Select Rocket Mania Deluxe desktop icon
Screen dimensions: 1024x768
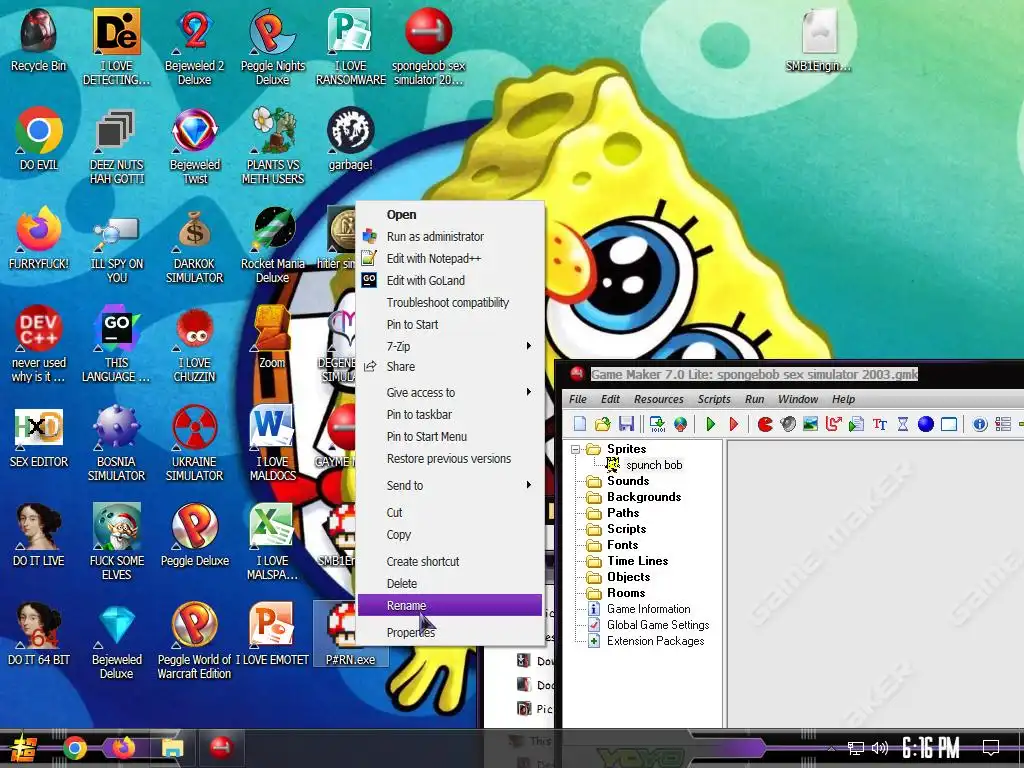point(273,246)
